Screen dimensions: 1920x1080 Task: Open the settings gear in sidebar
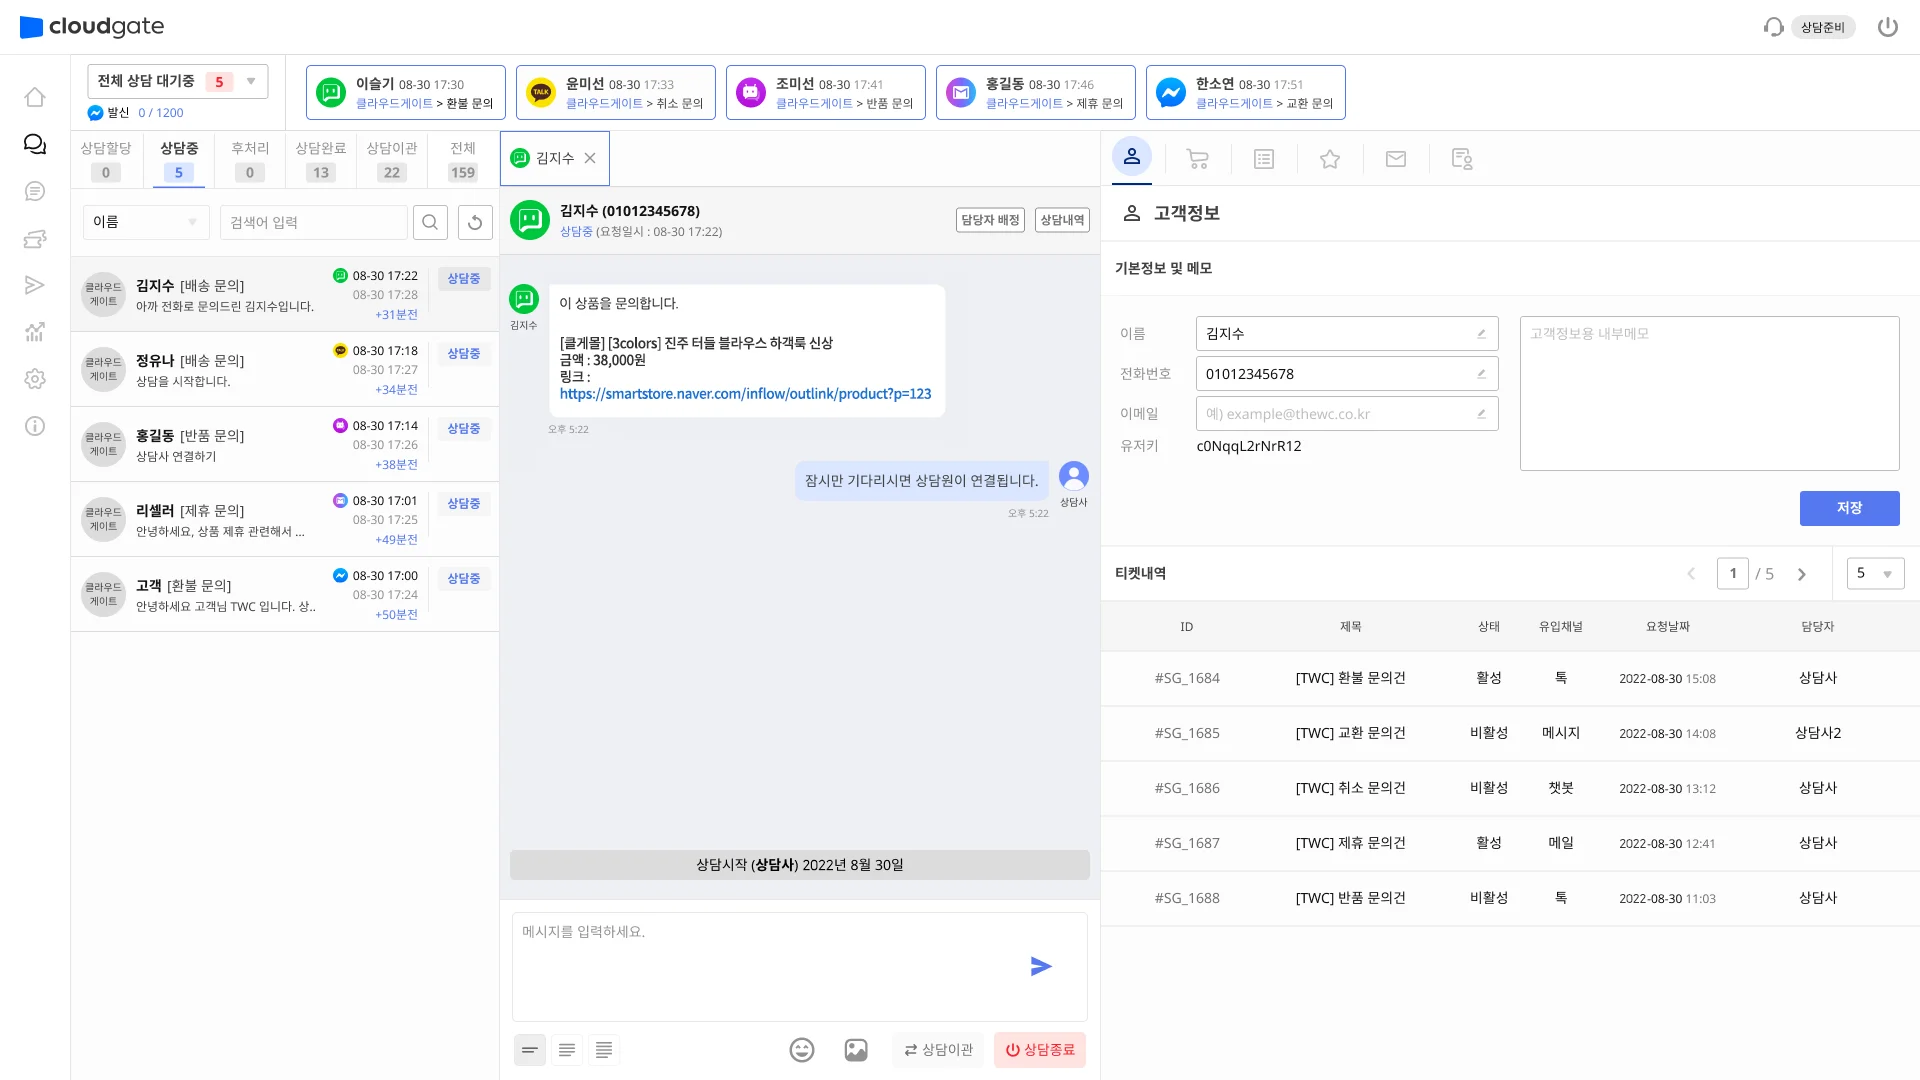(x=34, y=379)
